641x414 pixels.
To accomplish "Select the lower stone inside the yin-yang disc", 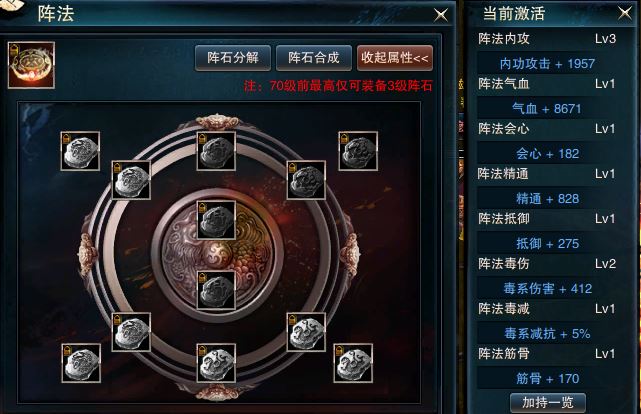I will click(216, 290).
